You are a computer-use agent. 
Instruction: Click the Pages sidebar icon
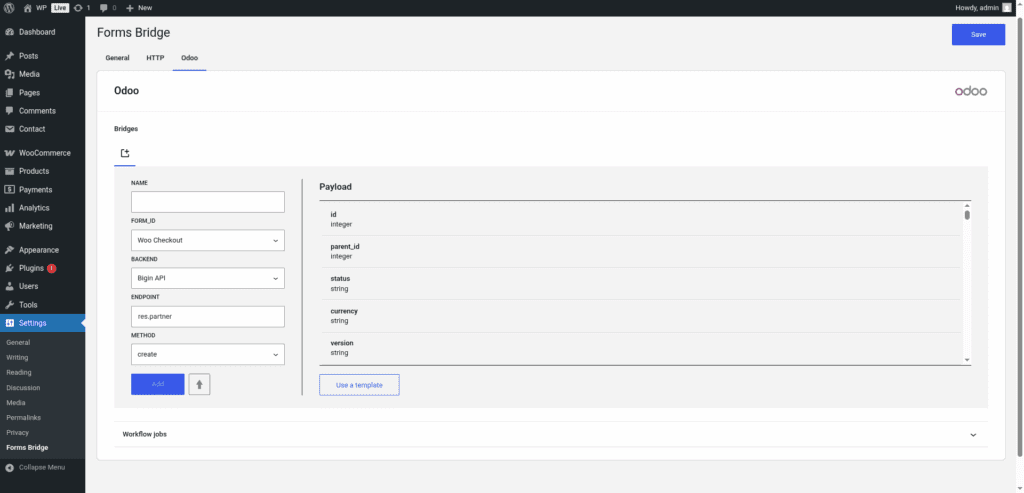click(10, 93)
